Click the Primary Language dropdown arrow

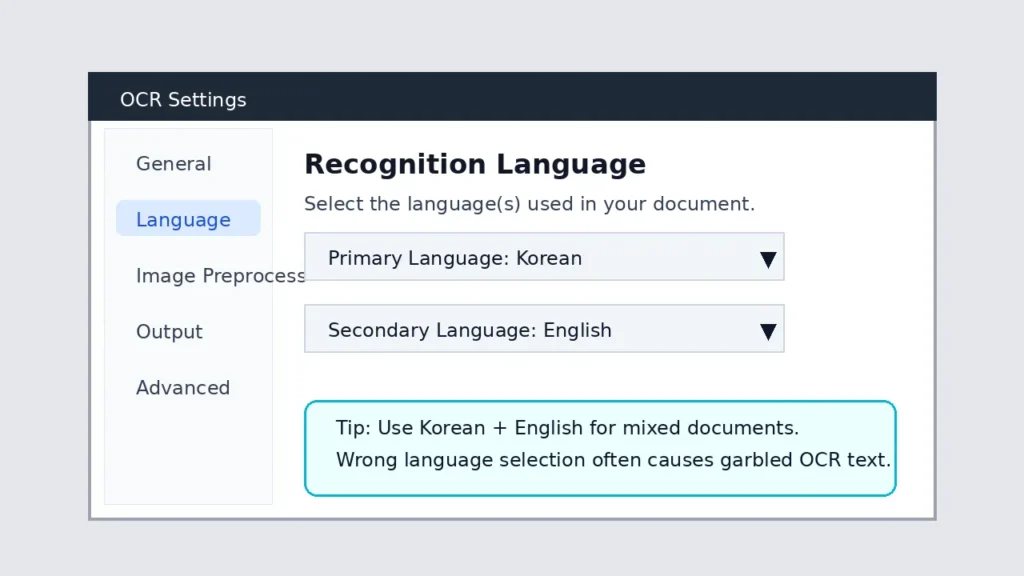[x=768, y=258]
